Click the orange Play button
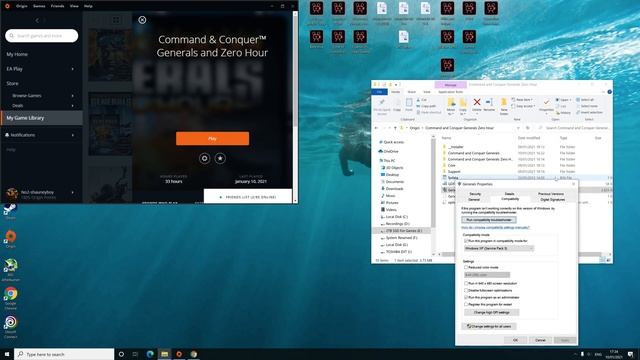The width and height of the screenshot is (640, 360). (212, 138)
